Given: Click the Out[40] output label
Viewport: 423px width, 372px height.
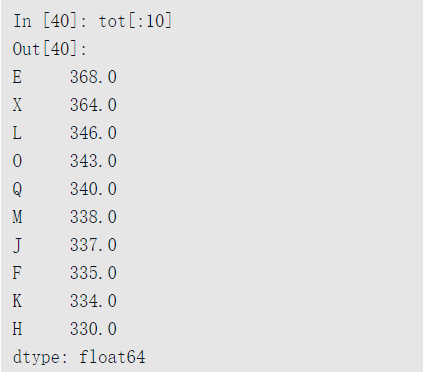Looking at the screenshot, I should coord(50,49).
